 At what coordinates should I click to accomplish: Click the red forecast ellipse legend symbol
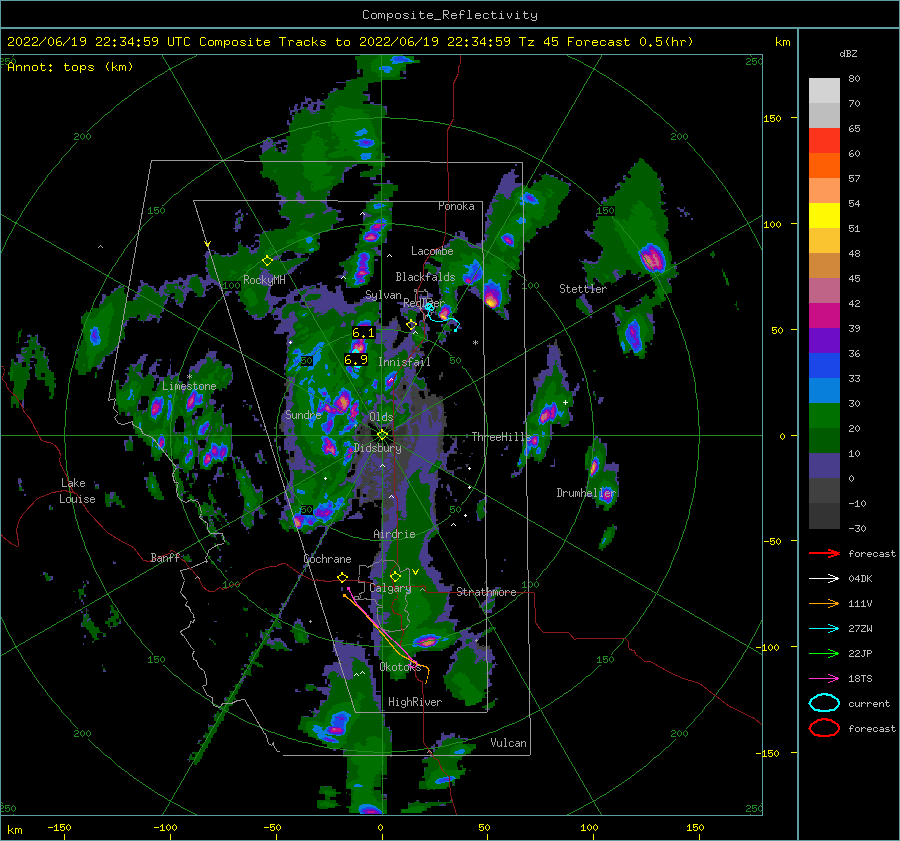tap(824, 728)
